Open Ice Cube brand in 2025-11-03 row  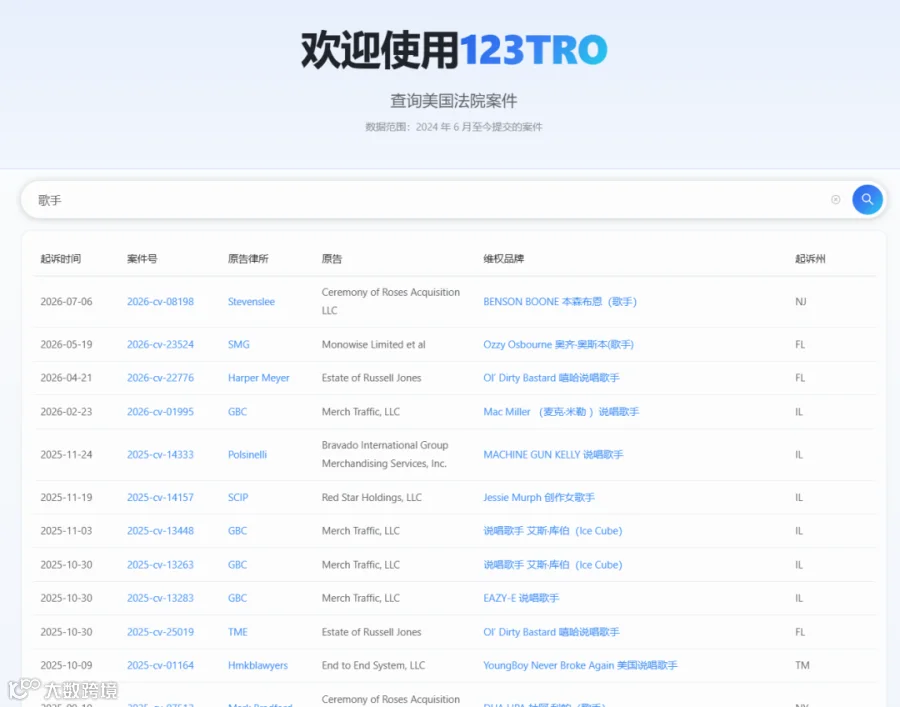553,531
